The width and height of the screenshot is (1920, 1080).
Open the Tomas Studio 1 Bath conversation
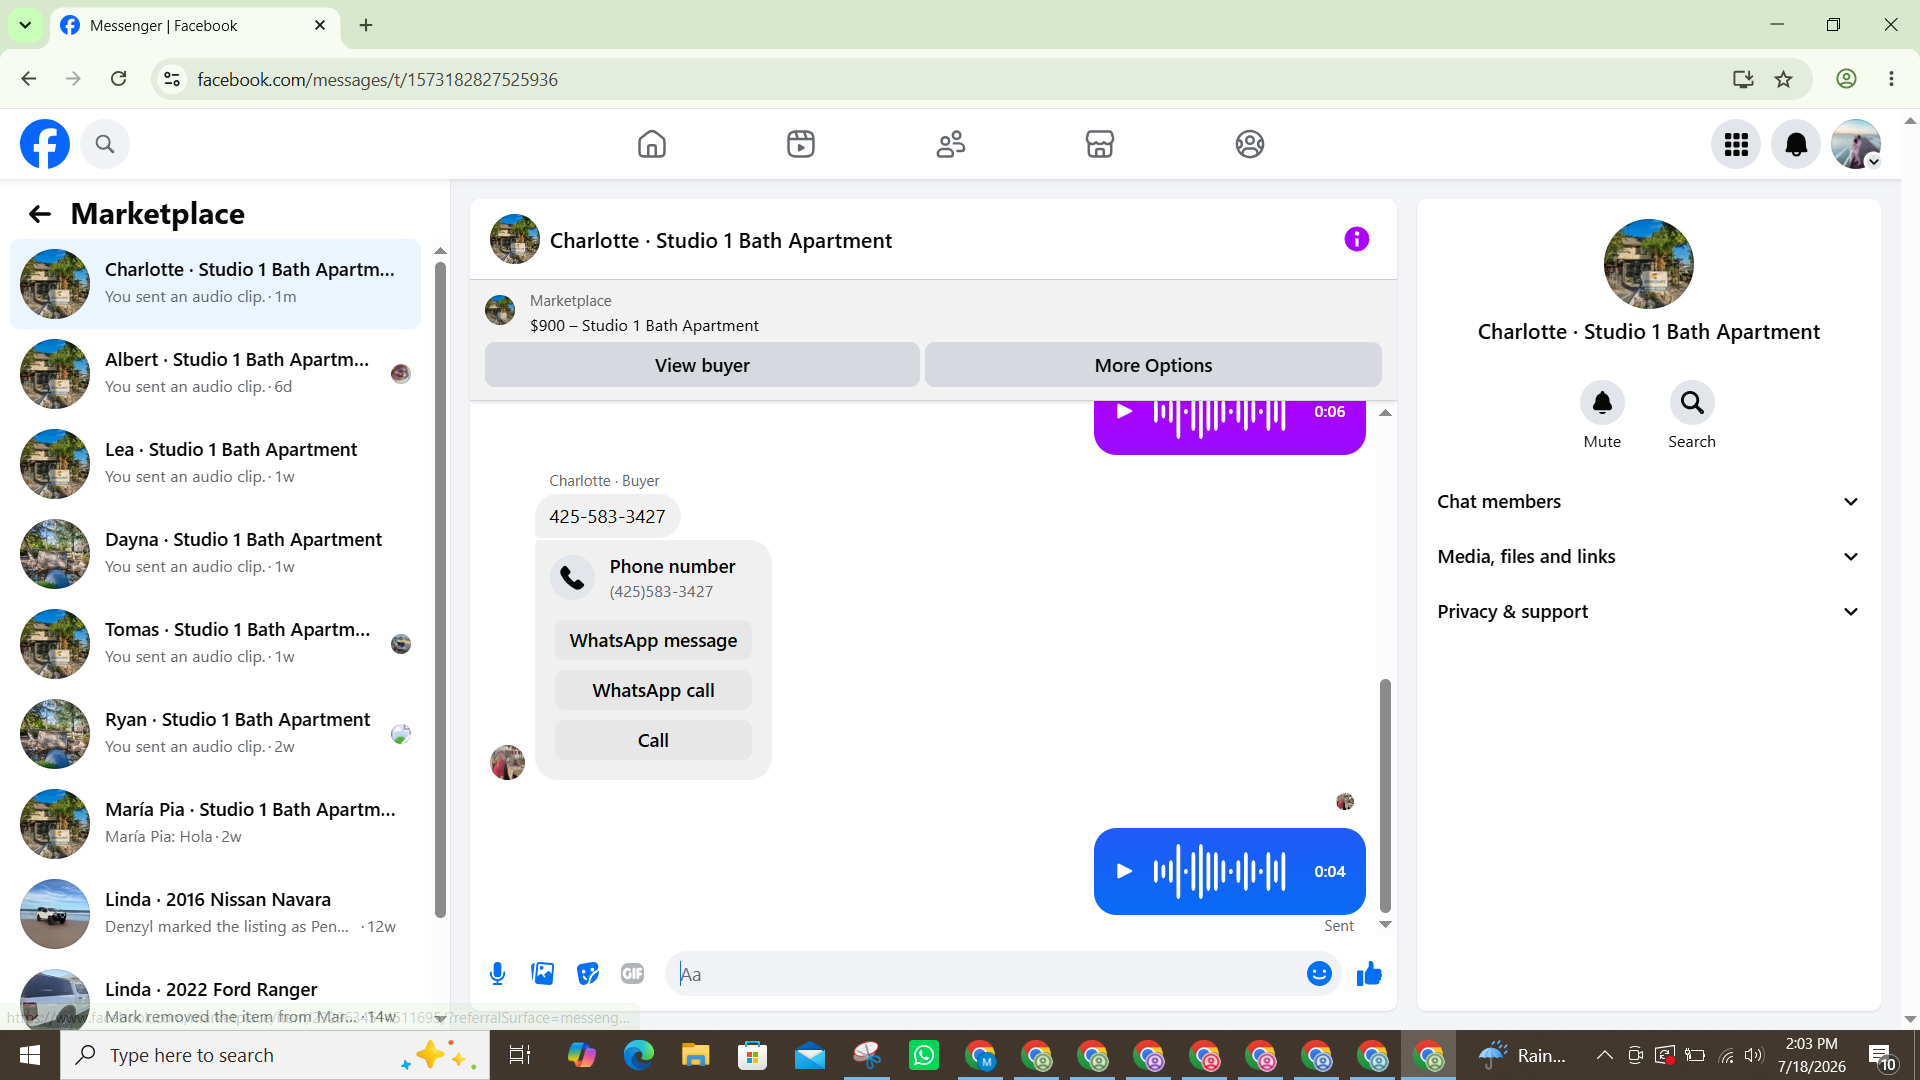pyautogui.click(x=215, y=643)
